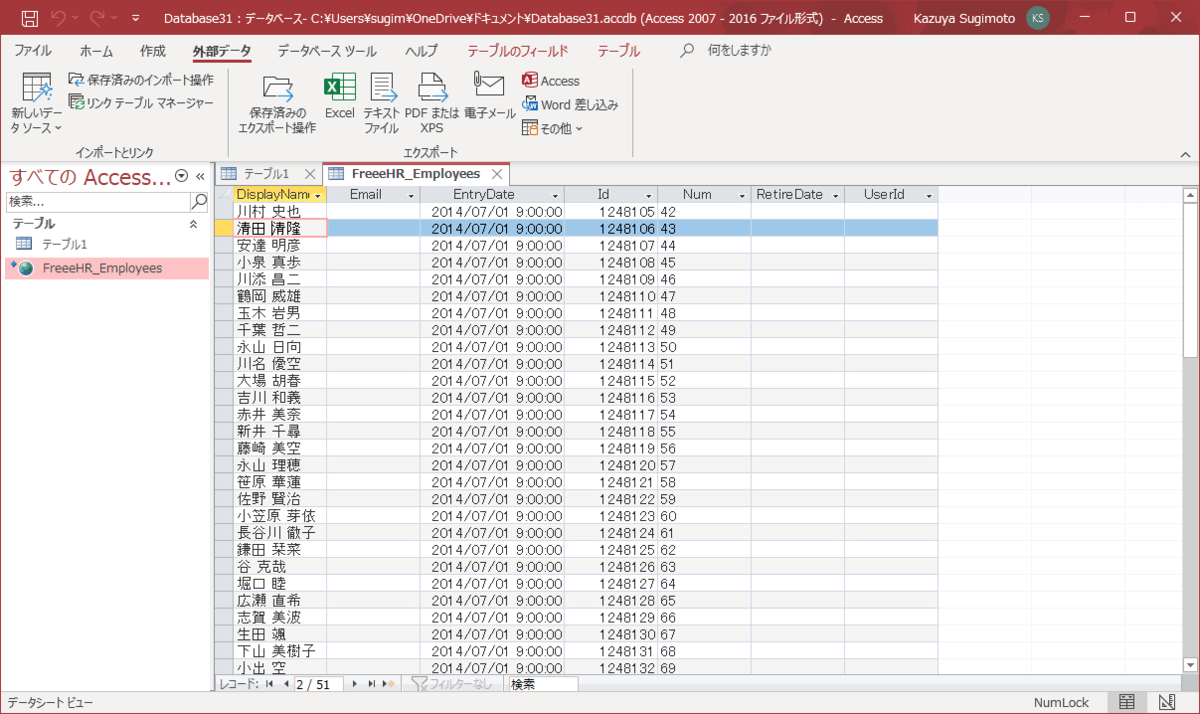This screenshot has width=1200, height=714.
Task: Open New Data Source (新しいデータソース) dropdown
Action: pyautogui.click(x=36, y=104)
